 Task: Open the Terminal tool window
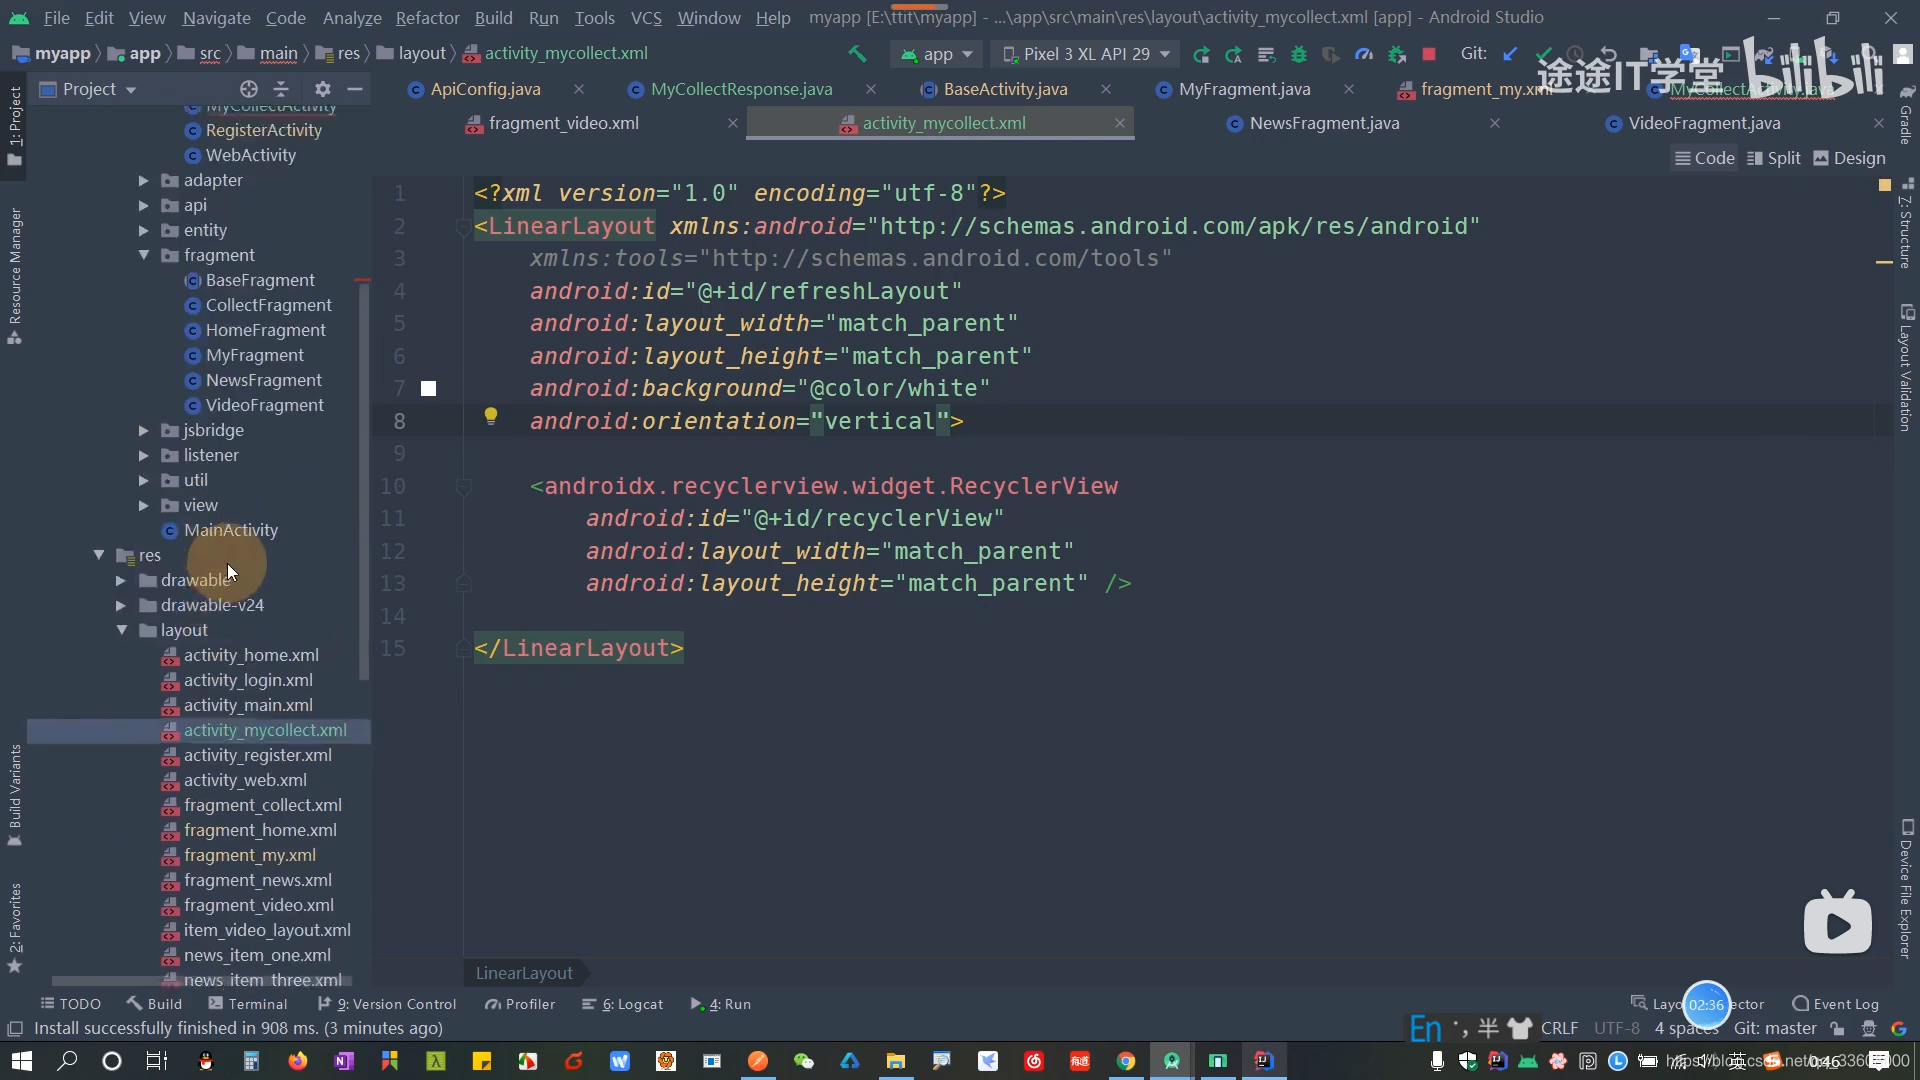coord(247,1004)
